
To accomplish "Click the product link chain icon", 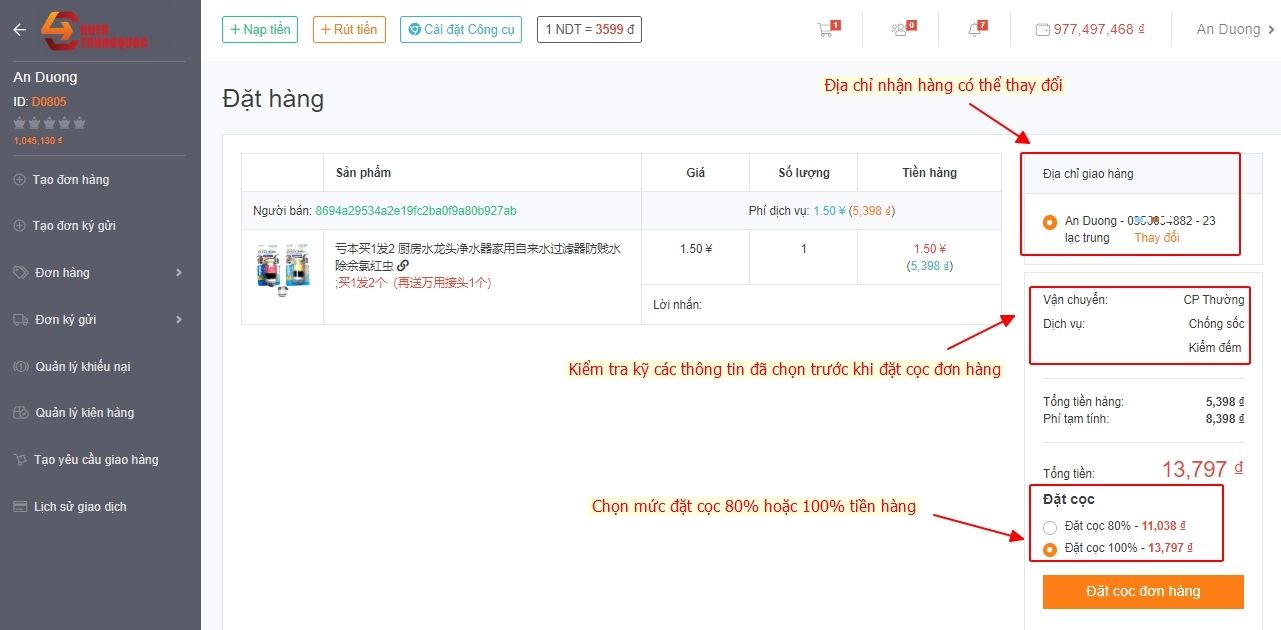I will coord(402,265).
